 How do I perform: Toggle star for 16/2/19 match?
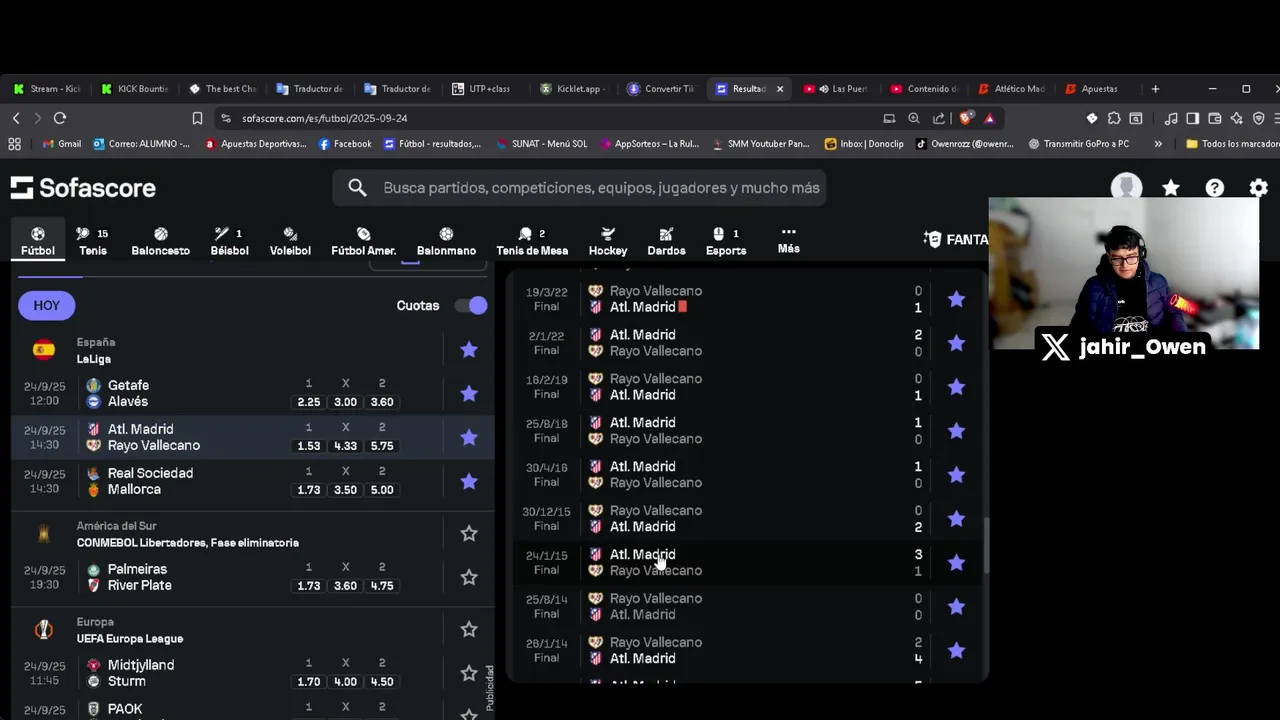pyautogui.click(x=957, y=387)
